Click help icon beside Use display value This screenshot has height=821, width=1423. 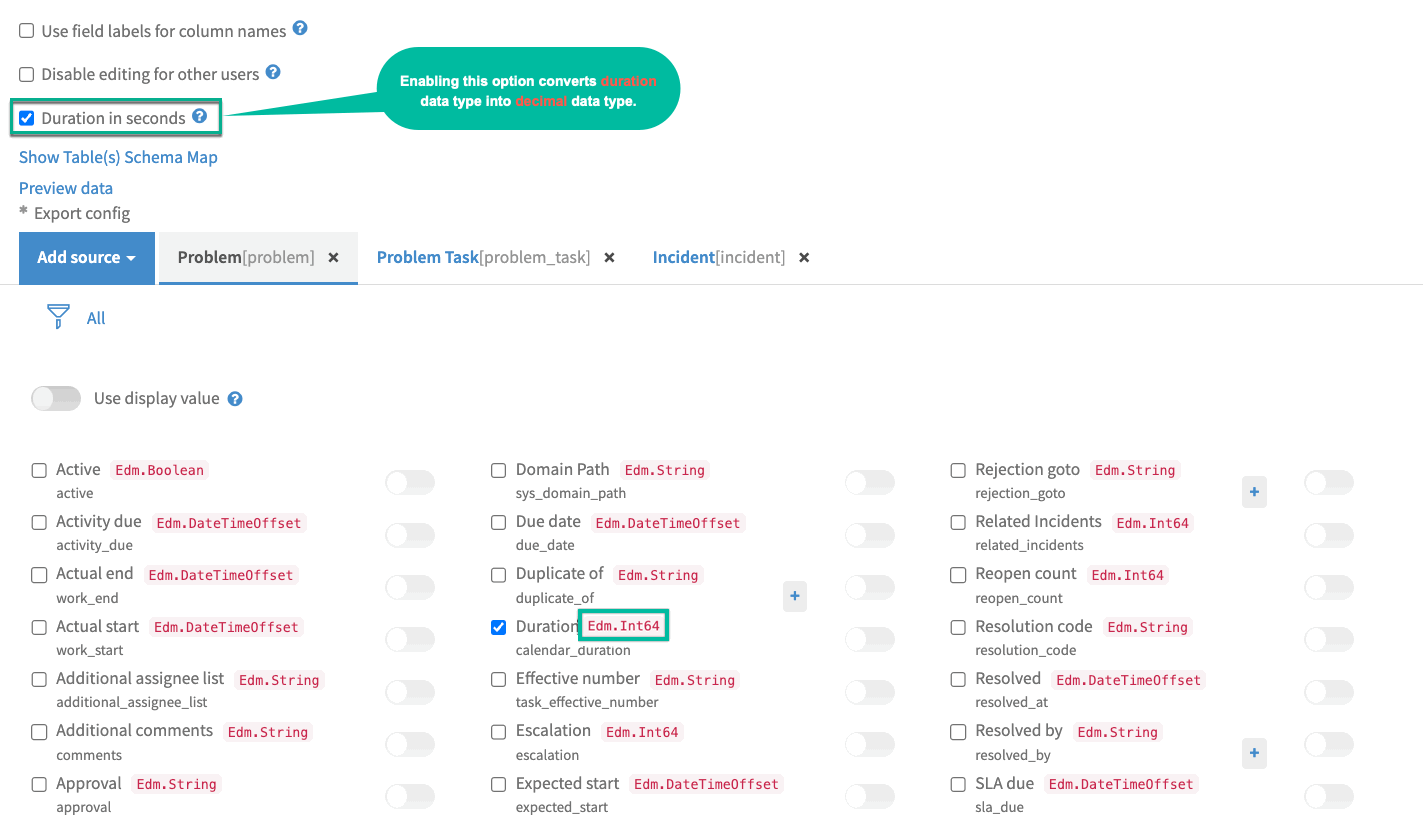[235, 399]
